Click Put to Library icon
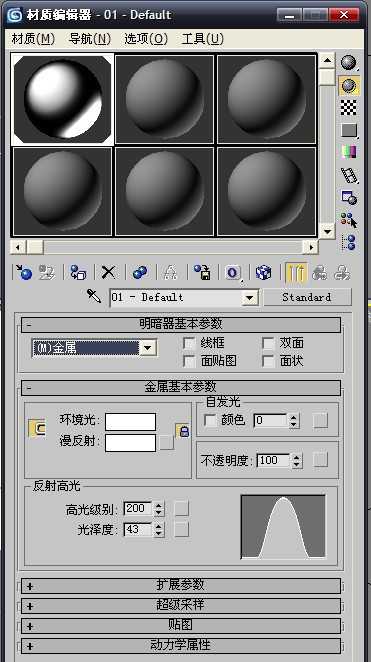This screenshot has width=371, height=662. pyautogui.click(x=202, y=273)
